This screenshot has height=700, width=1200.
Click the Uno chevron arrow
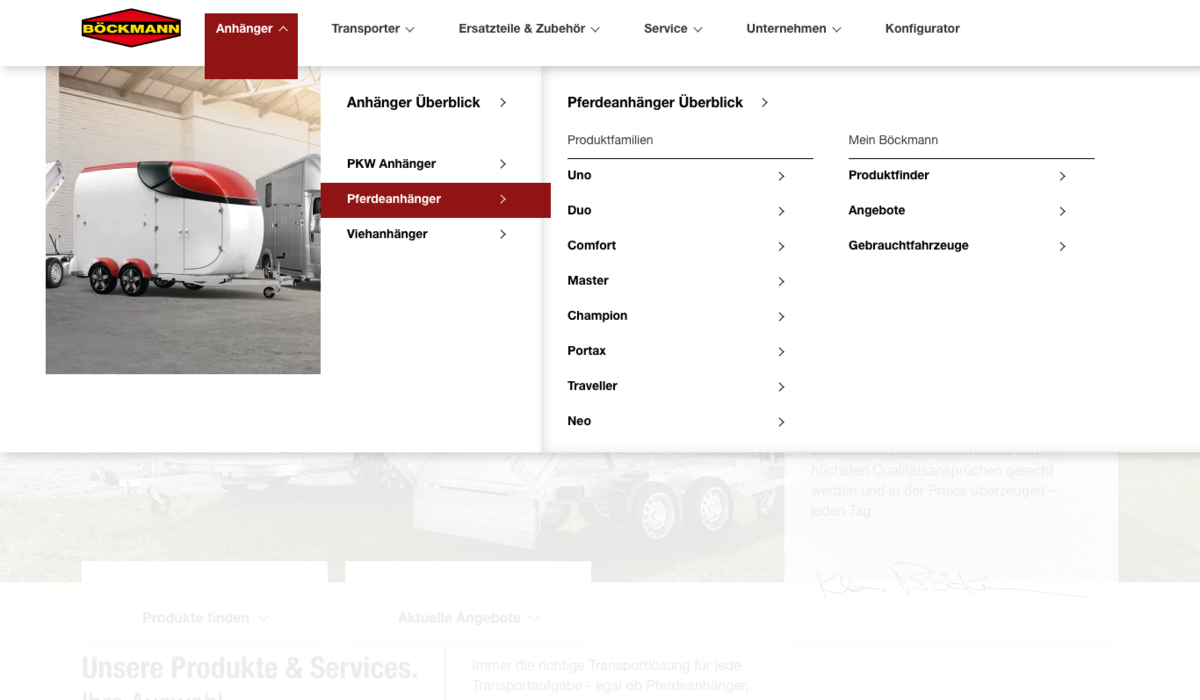781,176
